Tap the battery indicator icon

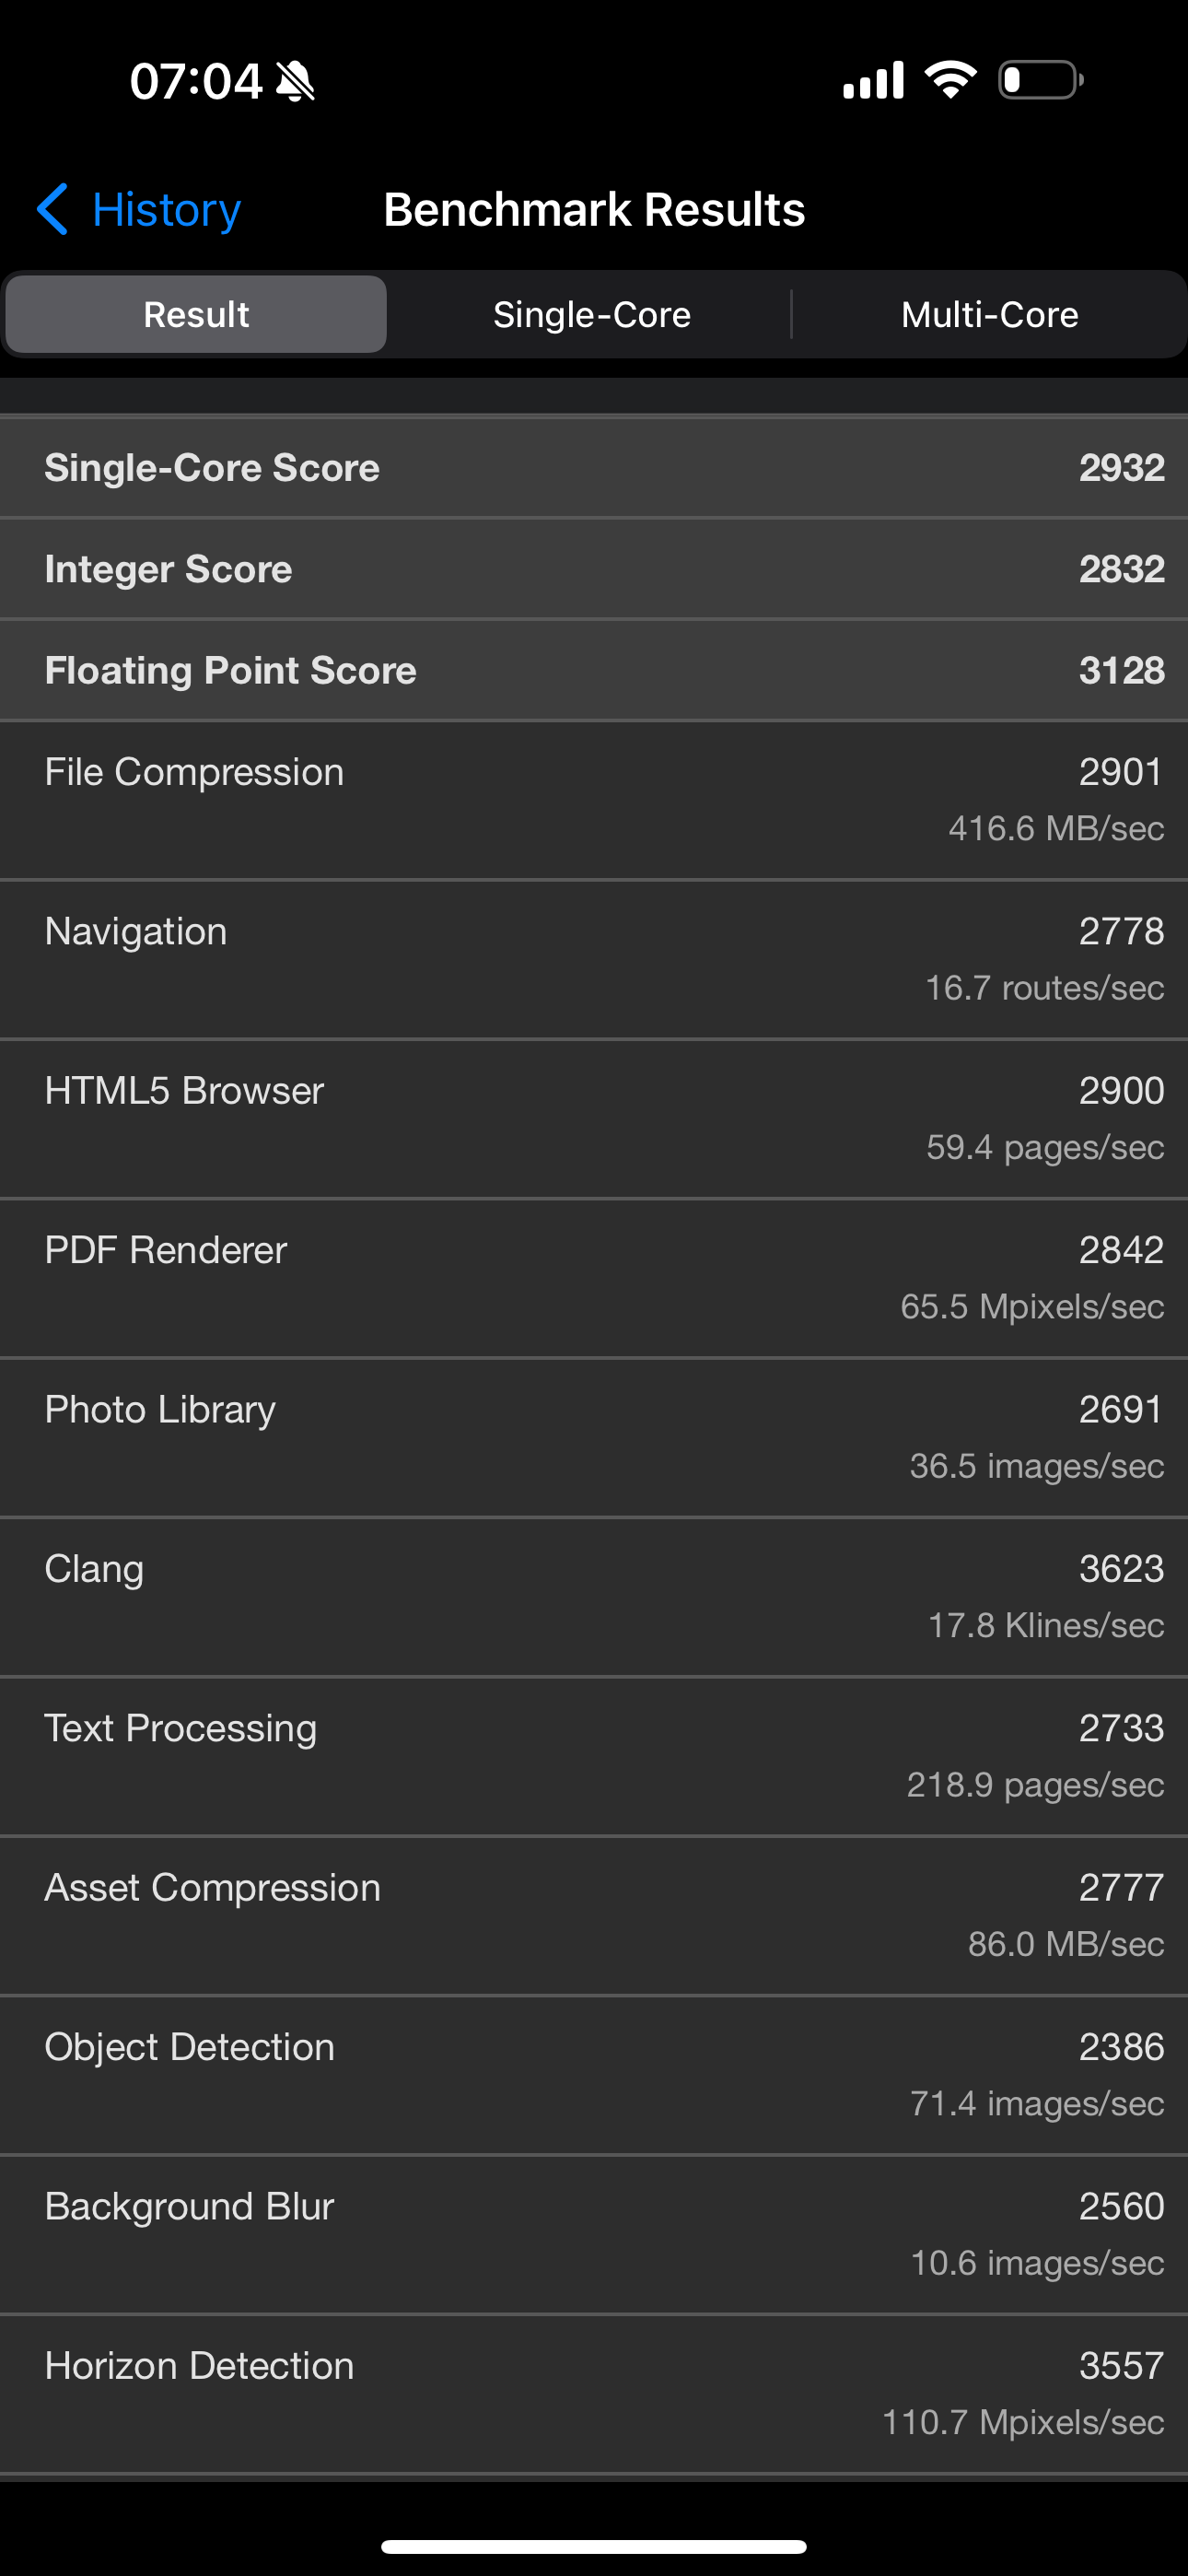point(1040,80)
